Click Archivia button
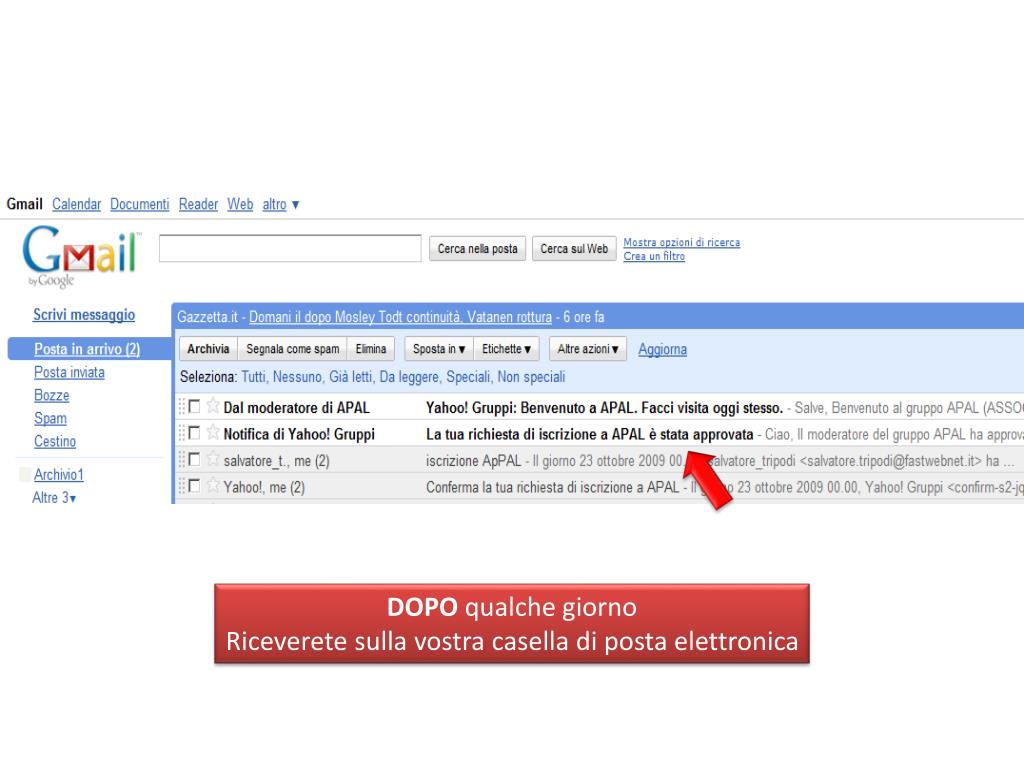Image resolution: width=1024 pixels, height=768 pixels. [208, 349]
